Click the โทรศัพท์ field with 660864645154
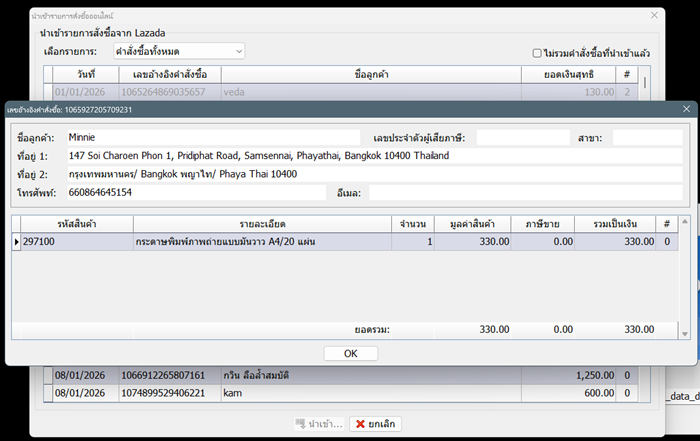Viewport: 700px width, 441px height. (195, 192)
